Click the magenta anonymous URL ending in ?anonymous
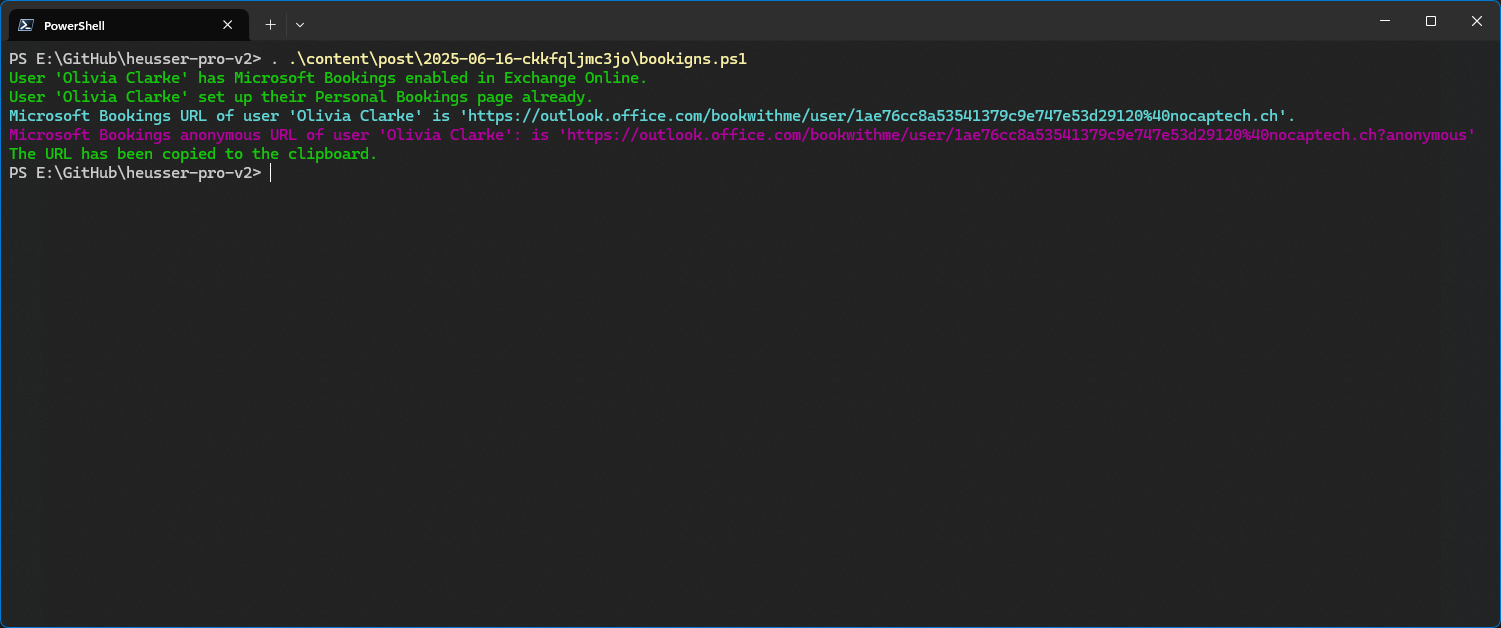 pyautogui.click(x=1021, y=135)
